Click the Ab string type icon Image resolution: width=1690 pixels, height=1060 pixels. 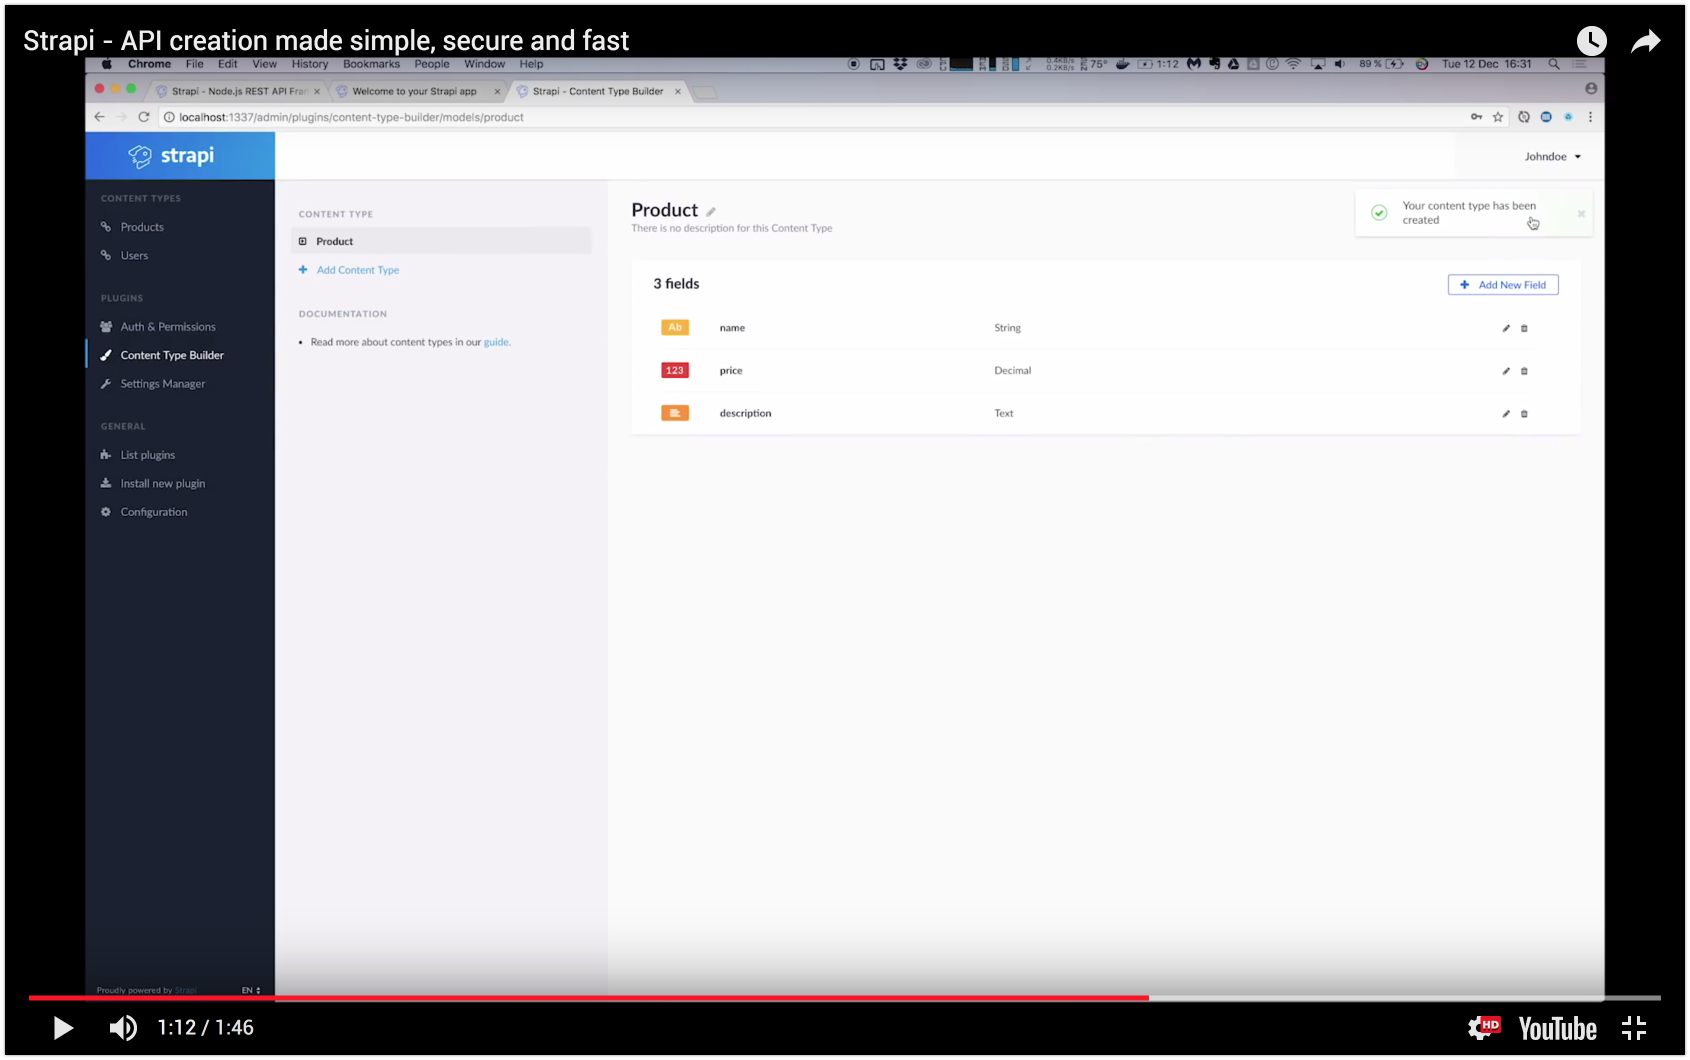675,328
